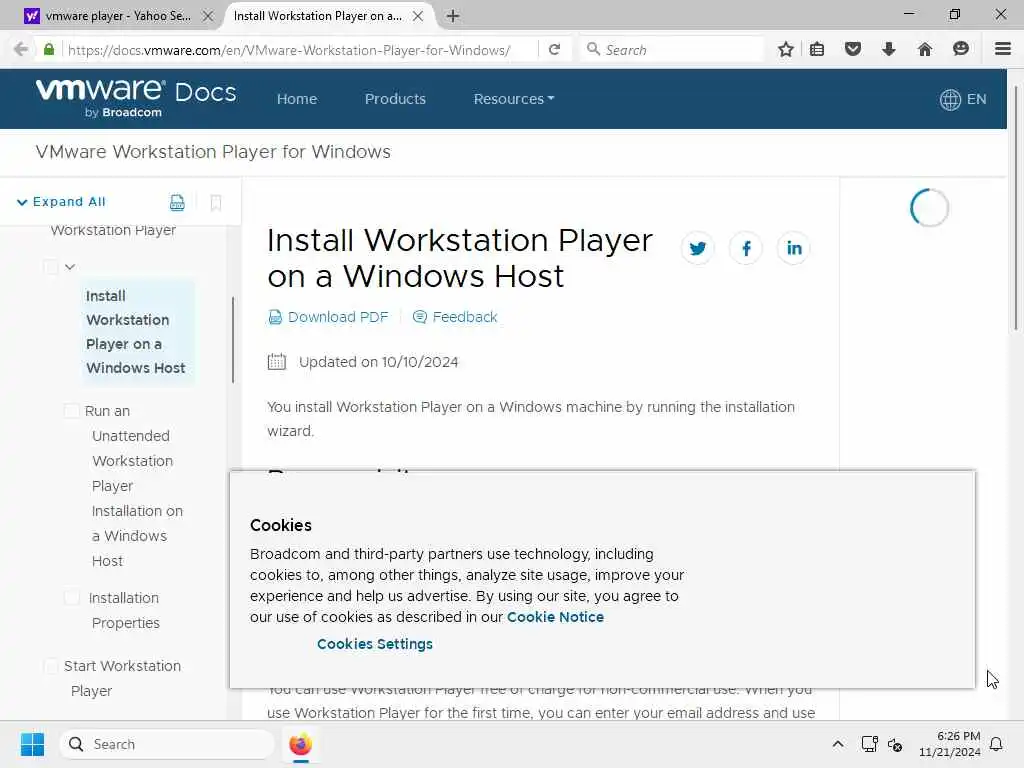
Task: Reload the current page
Action: (554, 50)
